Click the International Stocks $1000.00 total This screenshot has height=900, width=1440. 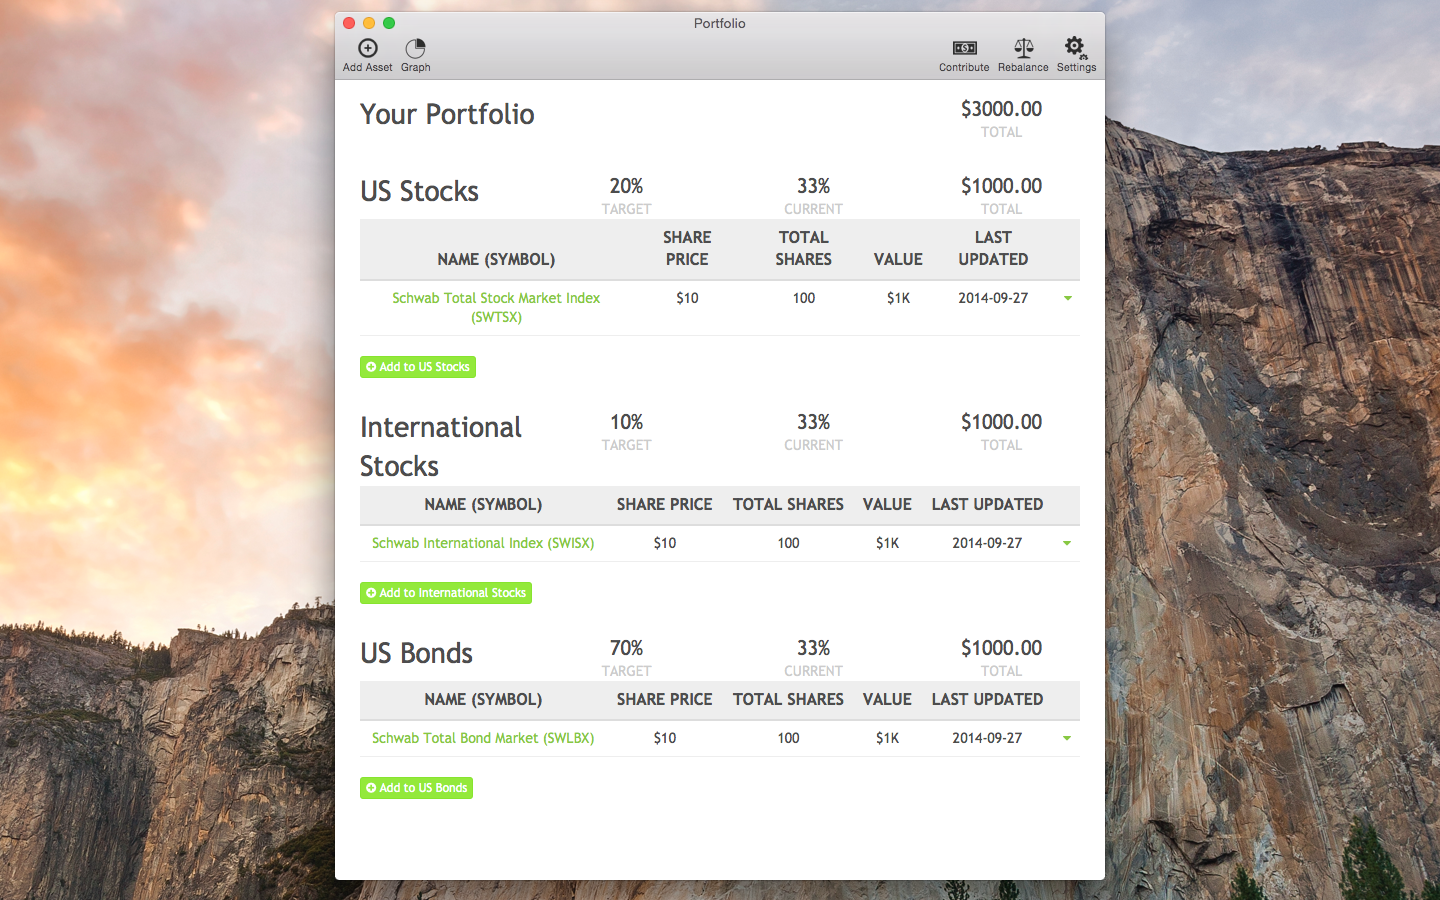(x=1001, y=422)
